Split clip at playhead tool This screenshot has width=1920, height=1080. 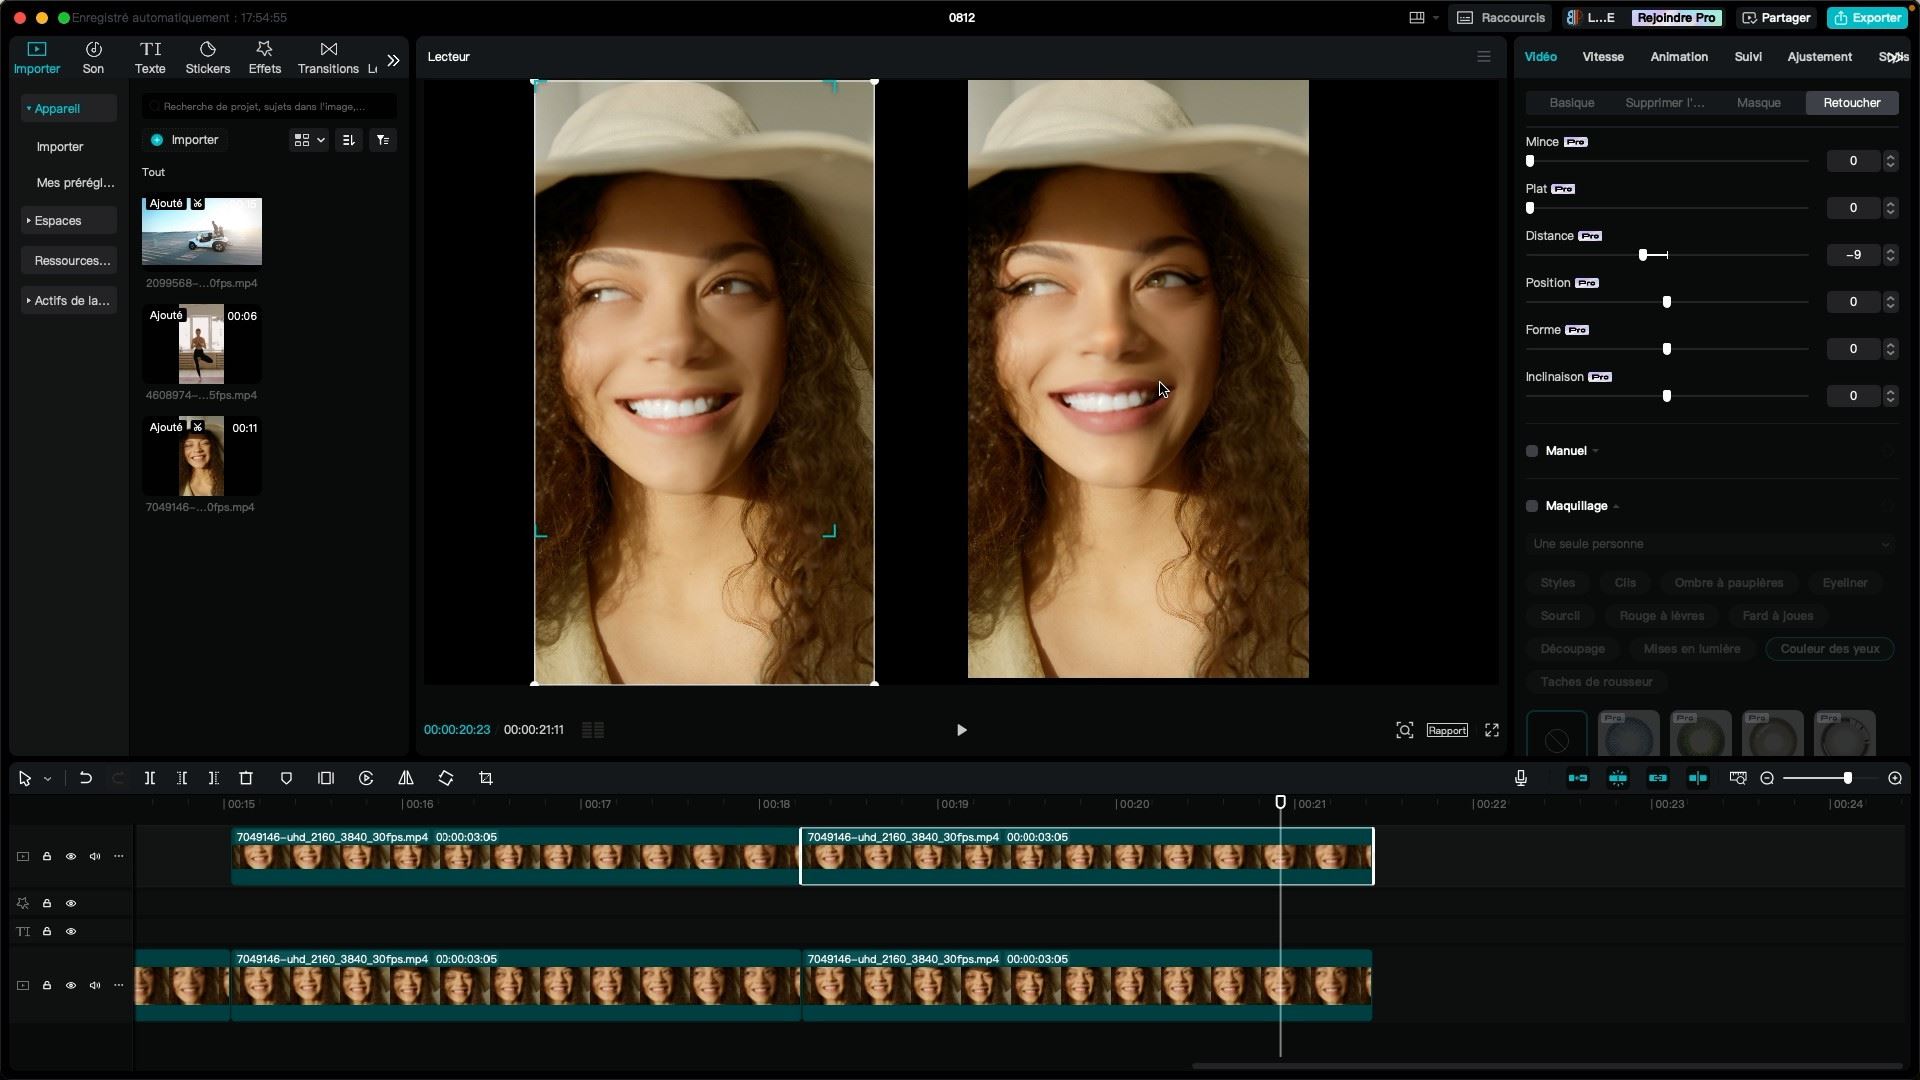click(149, 778)
